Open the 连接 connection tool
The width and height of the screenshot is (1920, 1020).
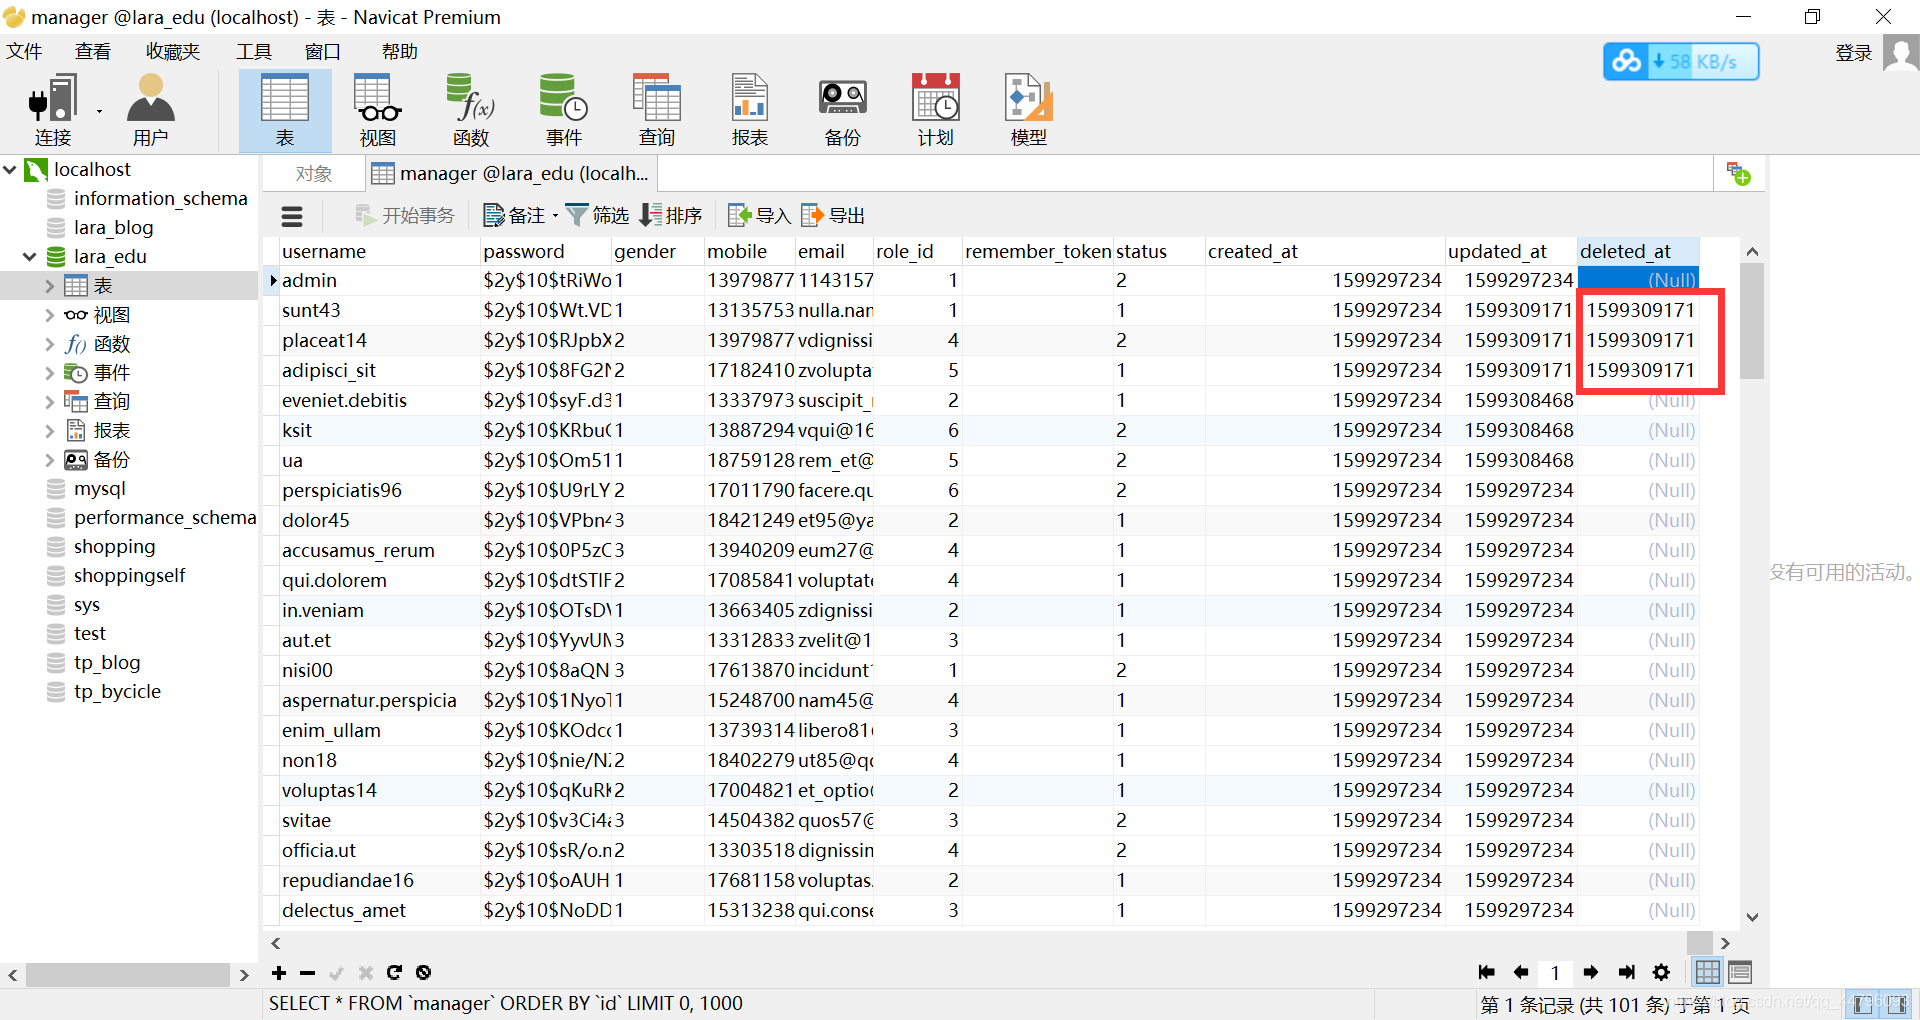click(x=54, y=110)
